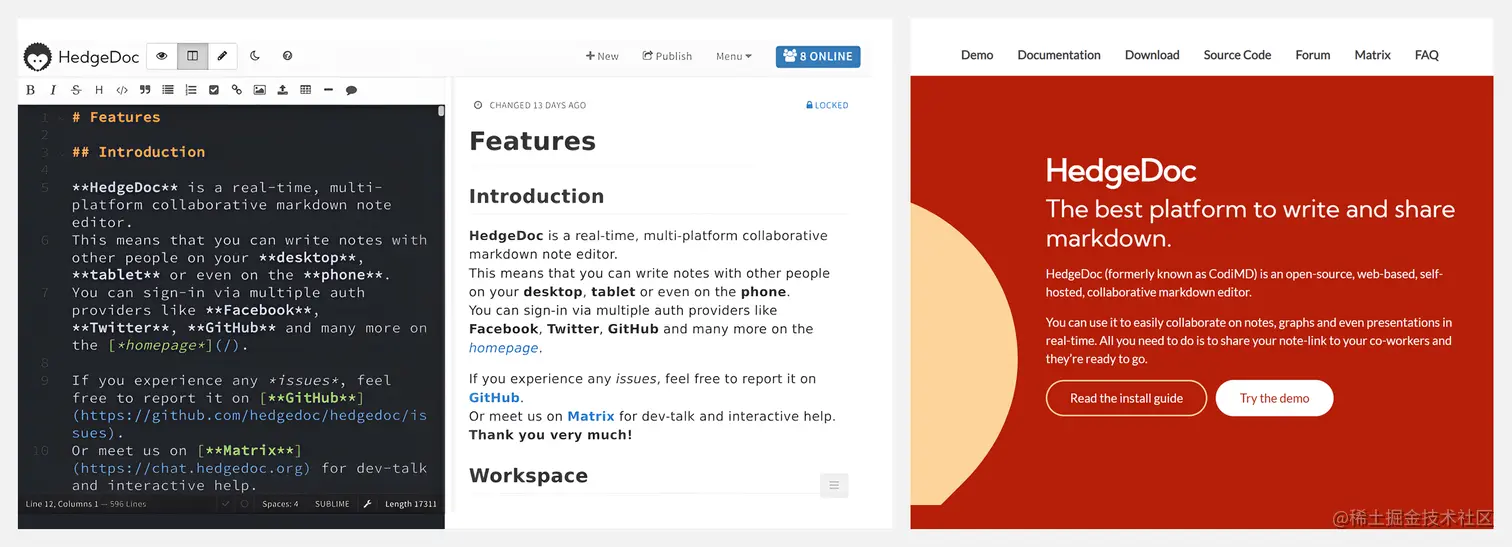1512x547 pixels.
Task: Follow the homepage link in the preview
Action: (504, 348)
